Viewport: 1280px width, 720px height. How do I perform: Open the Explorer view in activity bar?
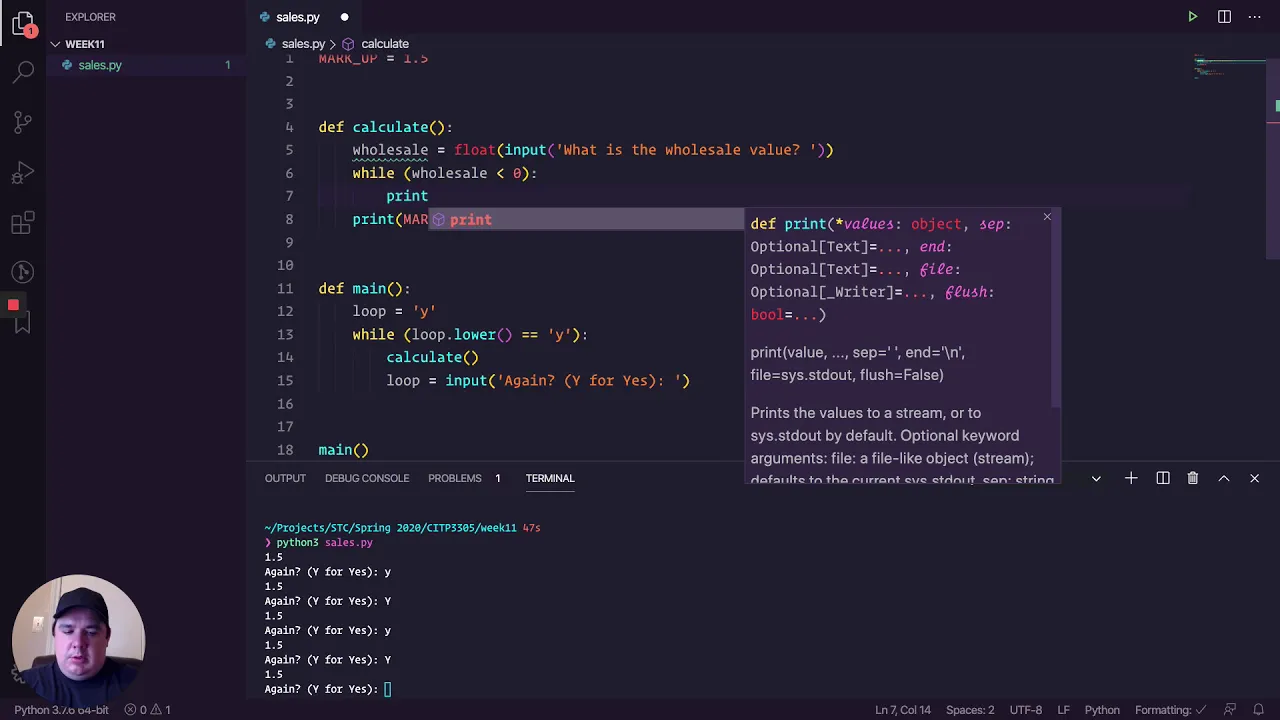click(23, 23)
